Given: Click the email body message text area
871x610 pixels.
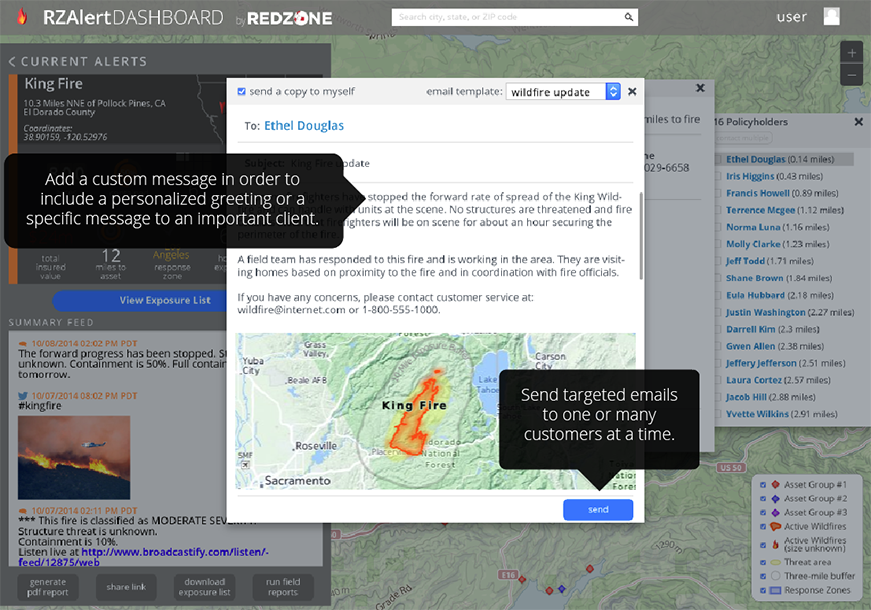Looking at the screenshot, I should [x=436, y=253].
